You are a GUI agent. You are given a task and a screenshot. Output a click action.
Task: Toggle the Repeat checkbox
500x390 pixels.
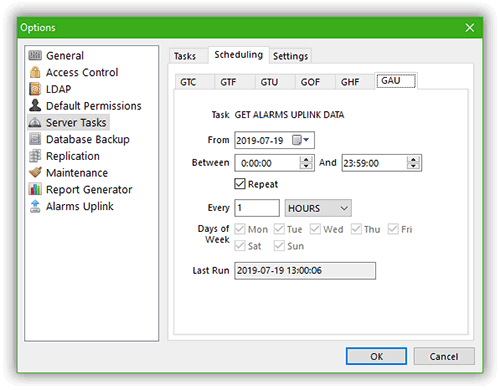pyautogui.click(x=240, y=184)
